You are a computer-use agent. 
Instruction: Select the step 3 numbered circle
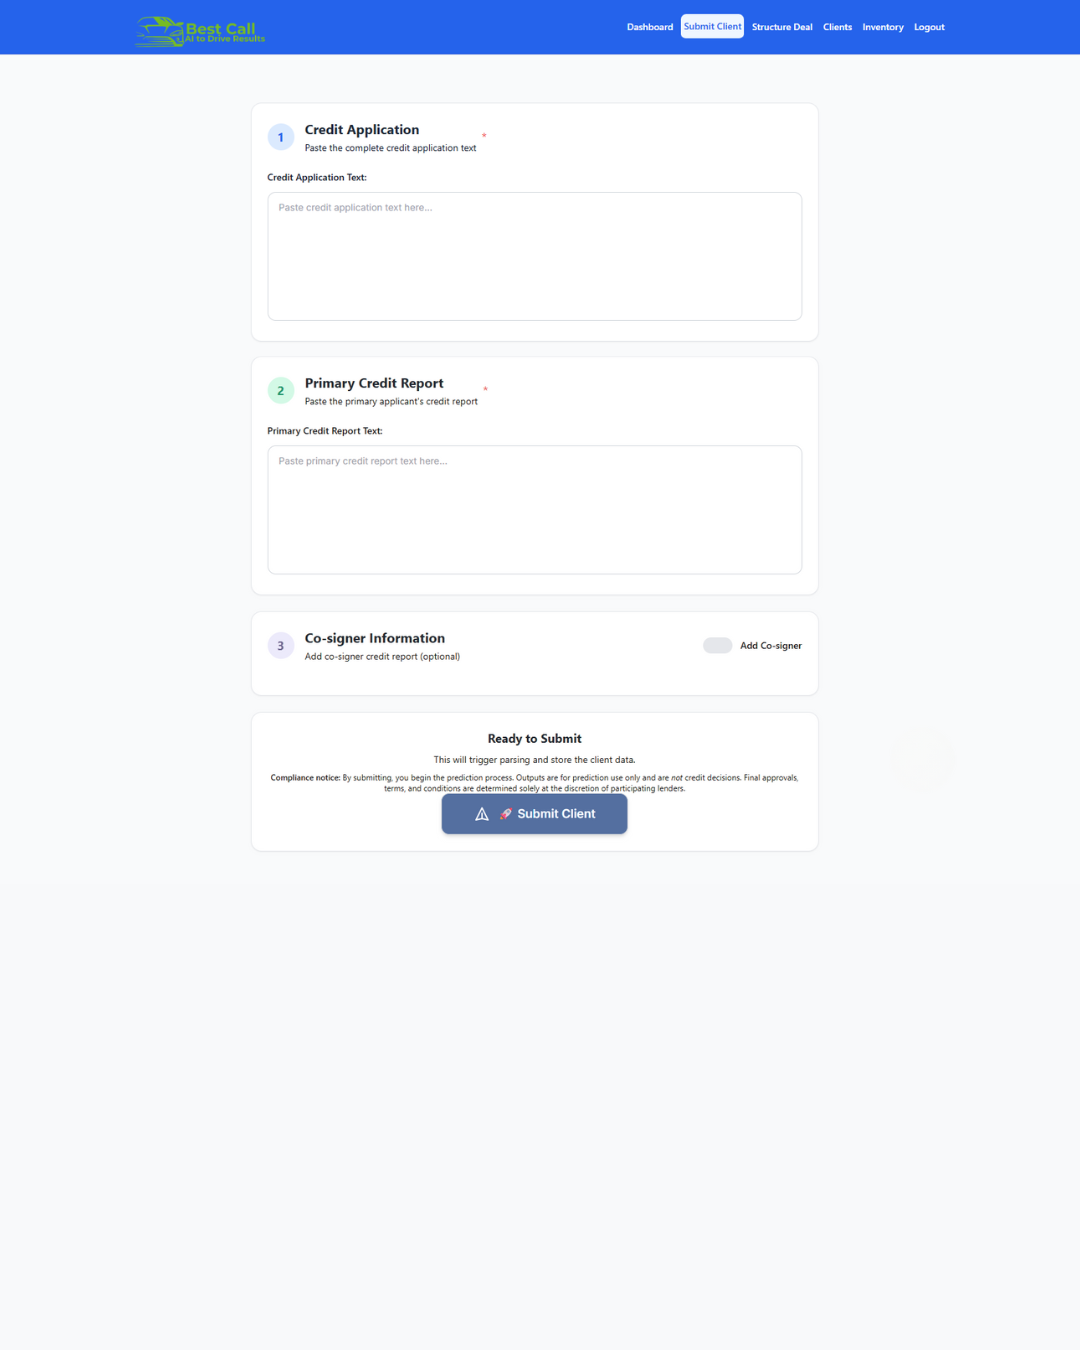click(x=280, y=646)
